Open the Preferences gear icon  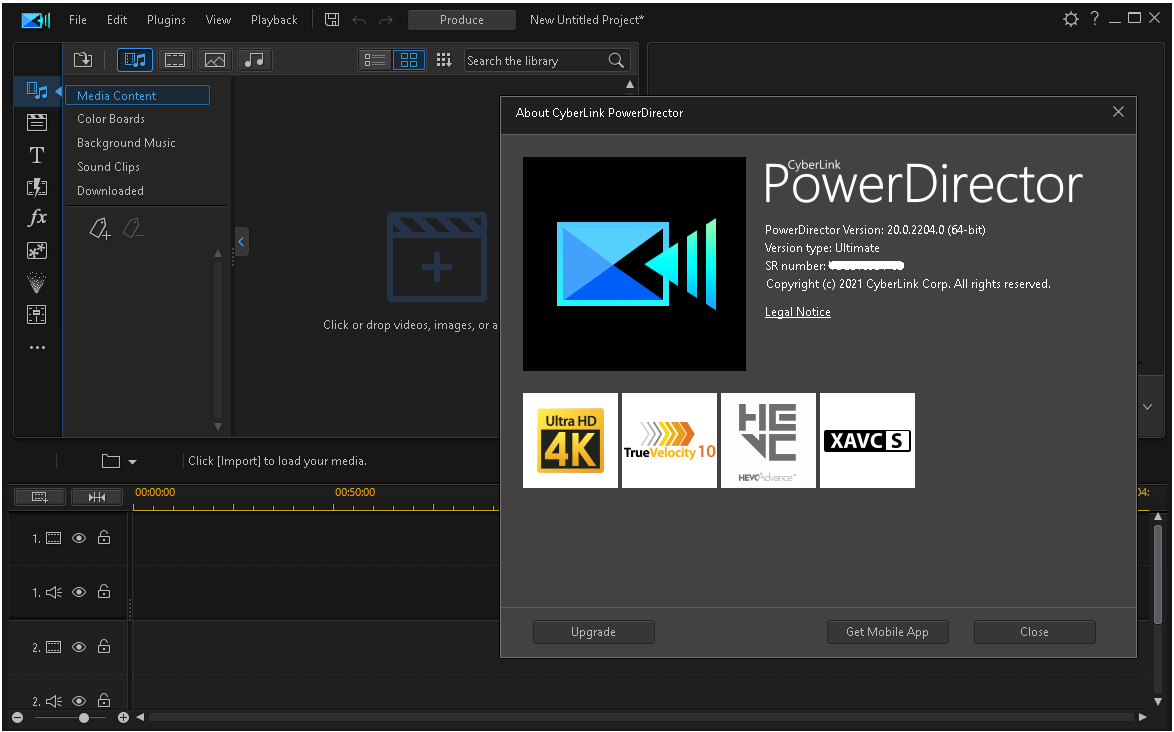1071,19
